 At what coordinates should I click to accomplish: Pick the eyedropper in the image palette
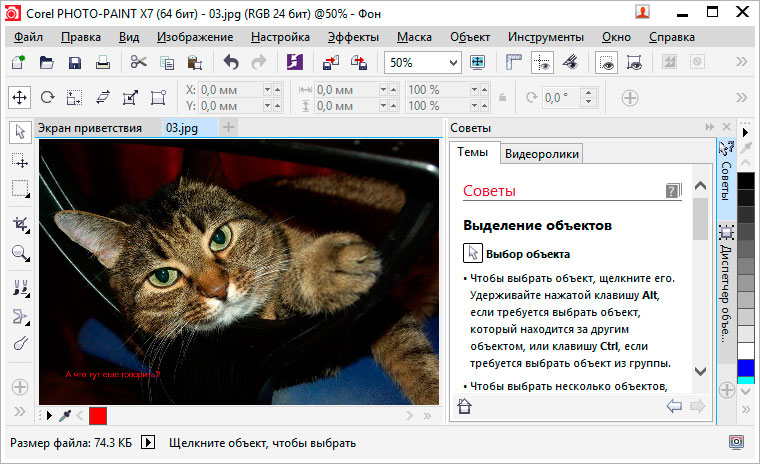tap(67, 415)
